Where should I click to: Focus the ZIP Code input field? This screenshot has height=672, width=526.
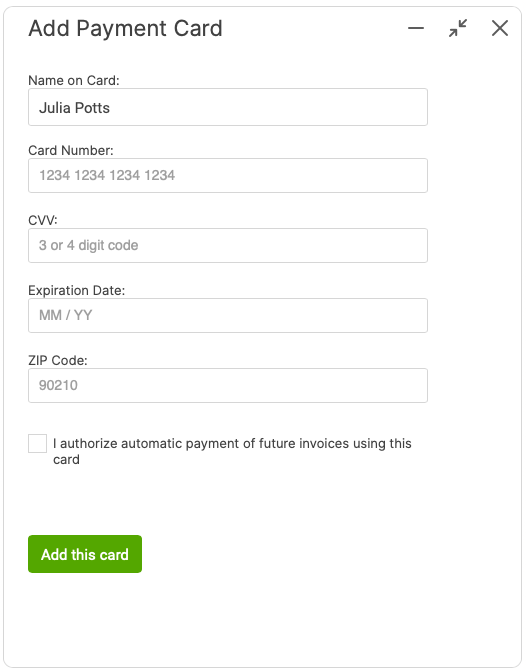(228, 385)
